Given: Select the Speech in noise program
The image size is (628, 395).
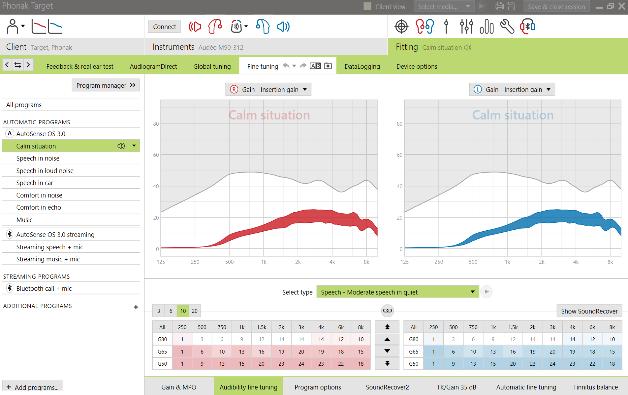Looking at the screenshot, I should point(71,158).
